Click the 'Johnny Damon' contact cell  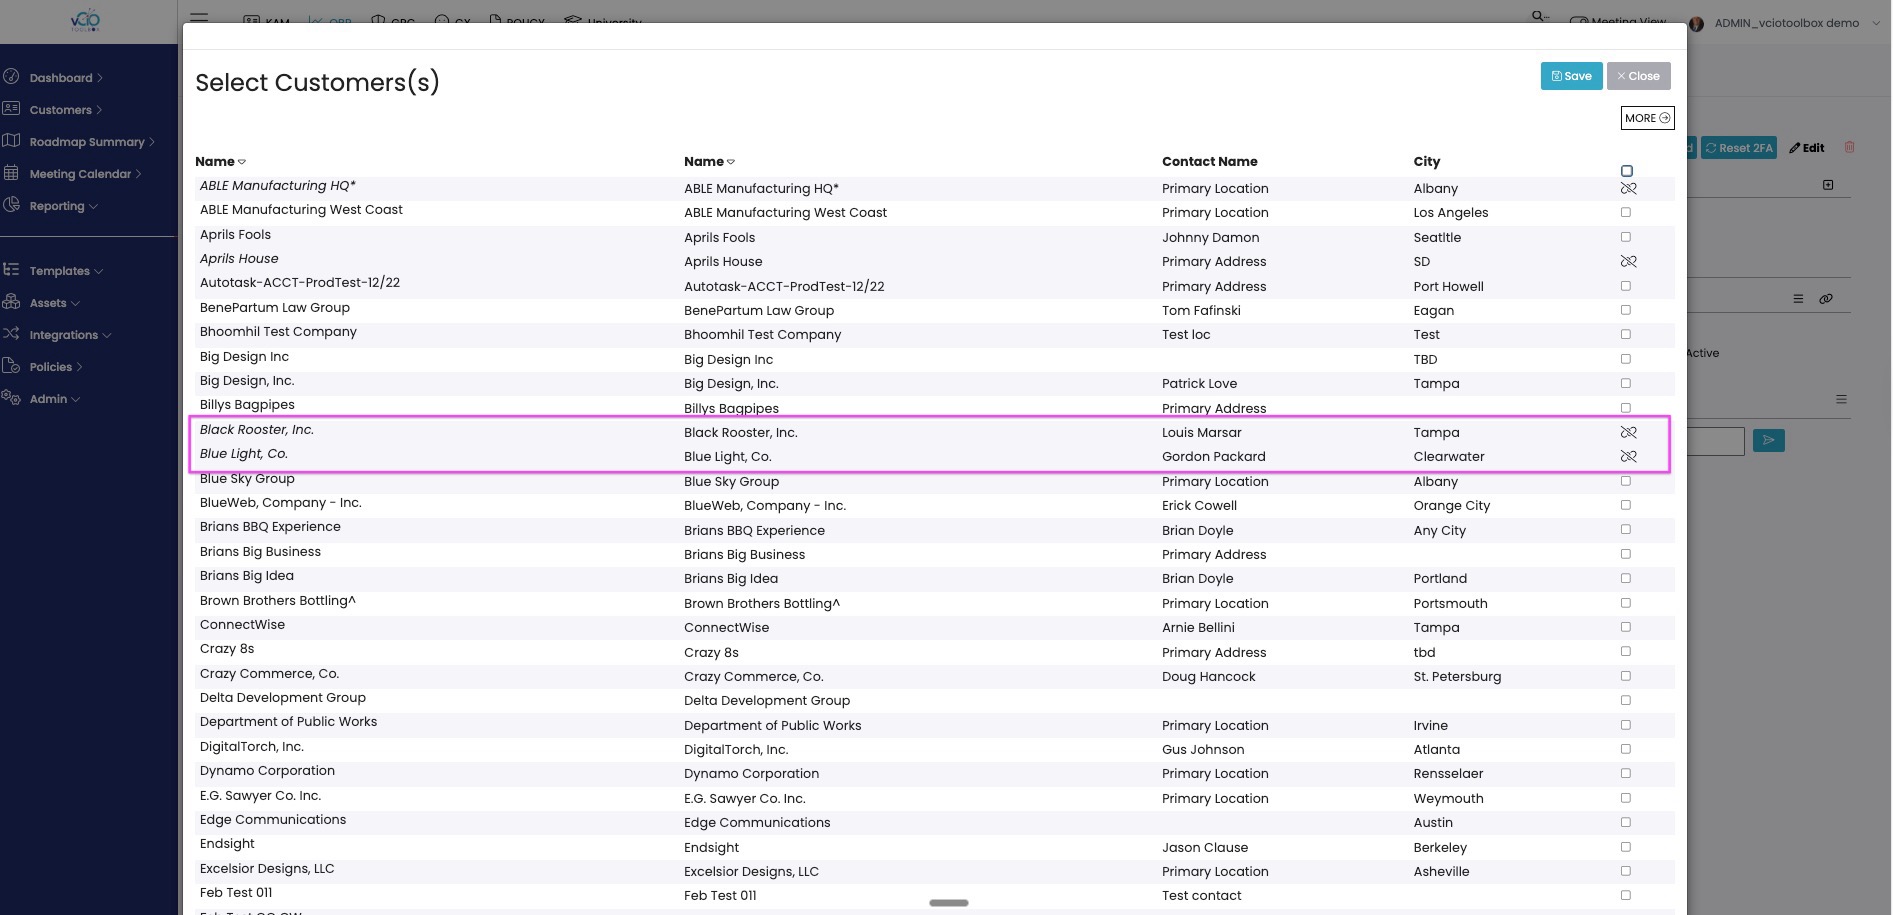[x=1210, y=237]
